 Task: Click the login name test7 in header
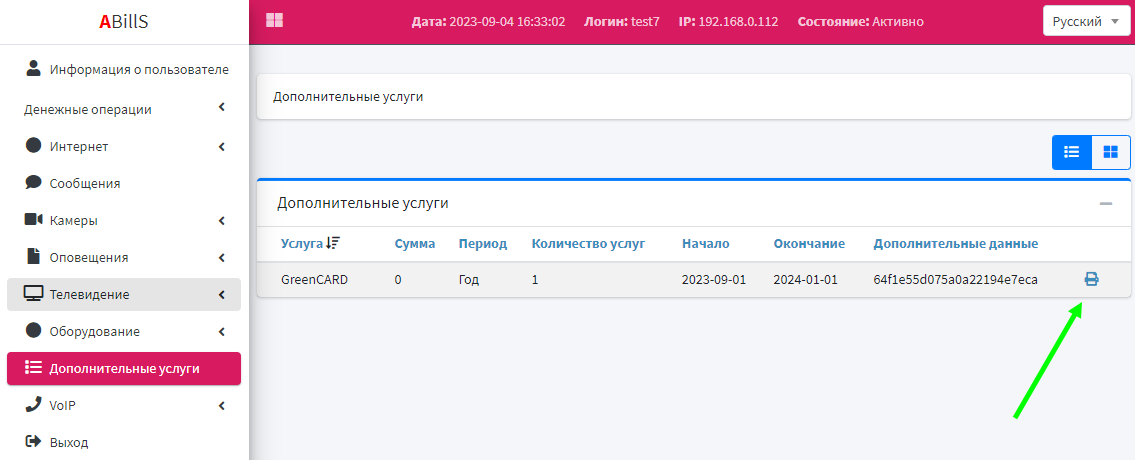[x=645, y=22]
